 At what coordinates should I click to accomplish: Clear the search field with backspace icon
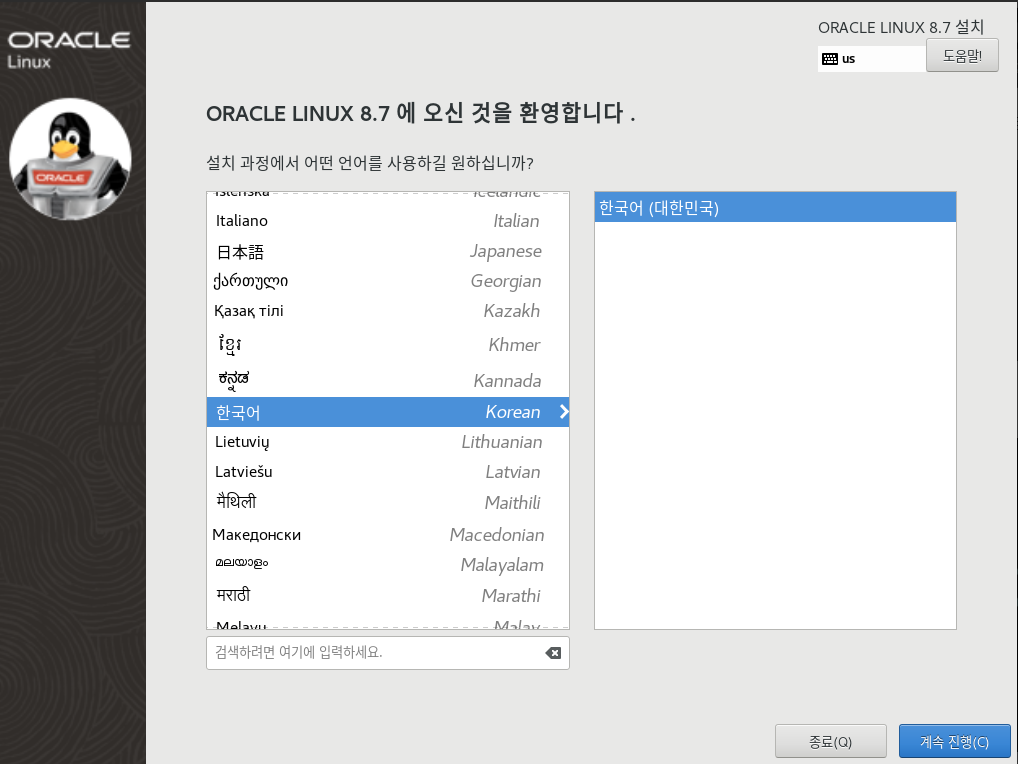pyautogui.click(x=553, y=653)
